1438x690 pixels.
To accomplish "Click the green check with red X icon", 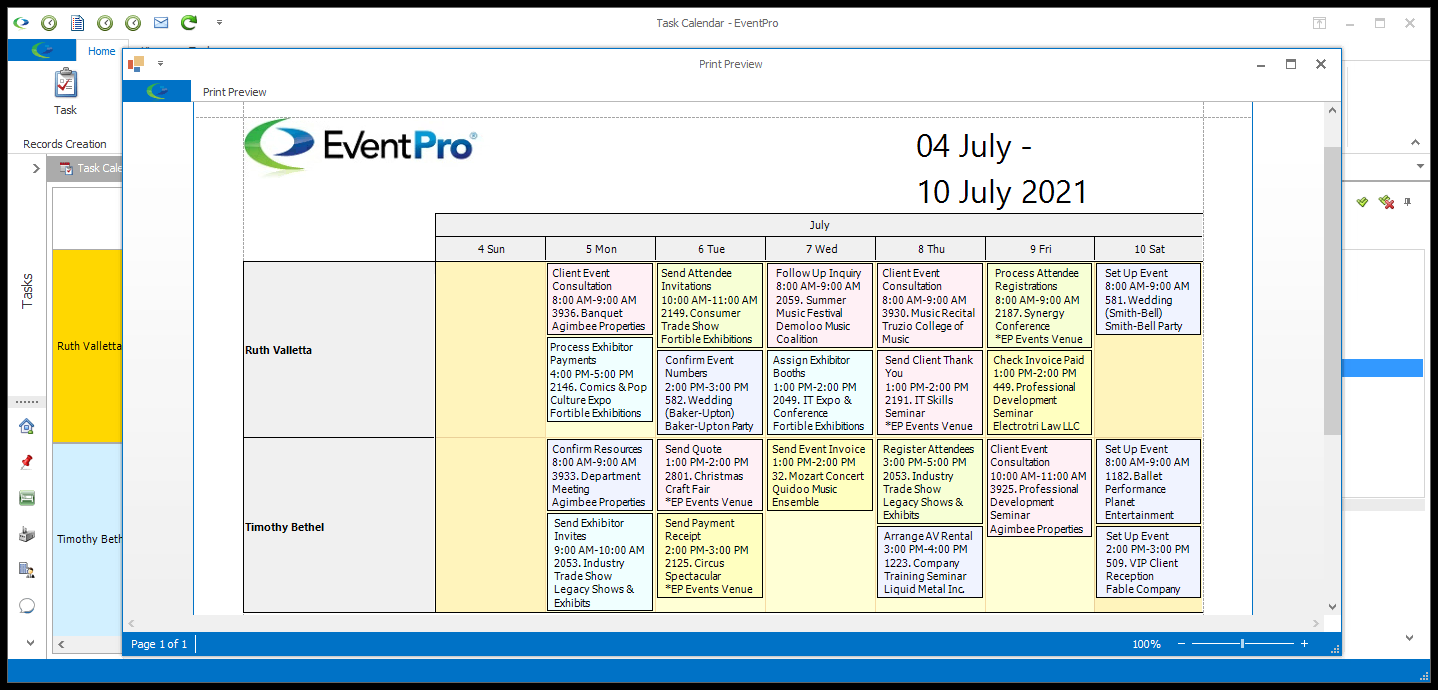I will coord(1386,202).
